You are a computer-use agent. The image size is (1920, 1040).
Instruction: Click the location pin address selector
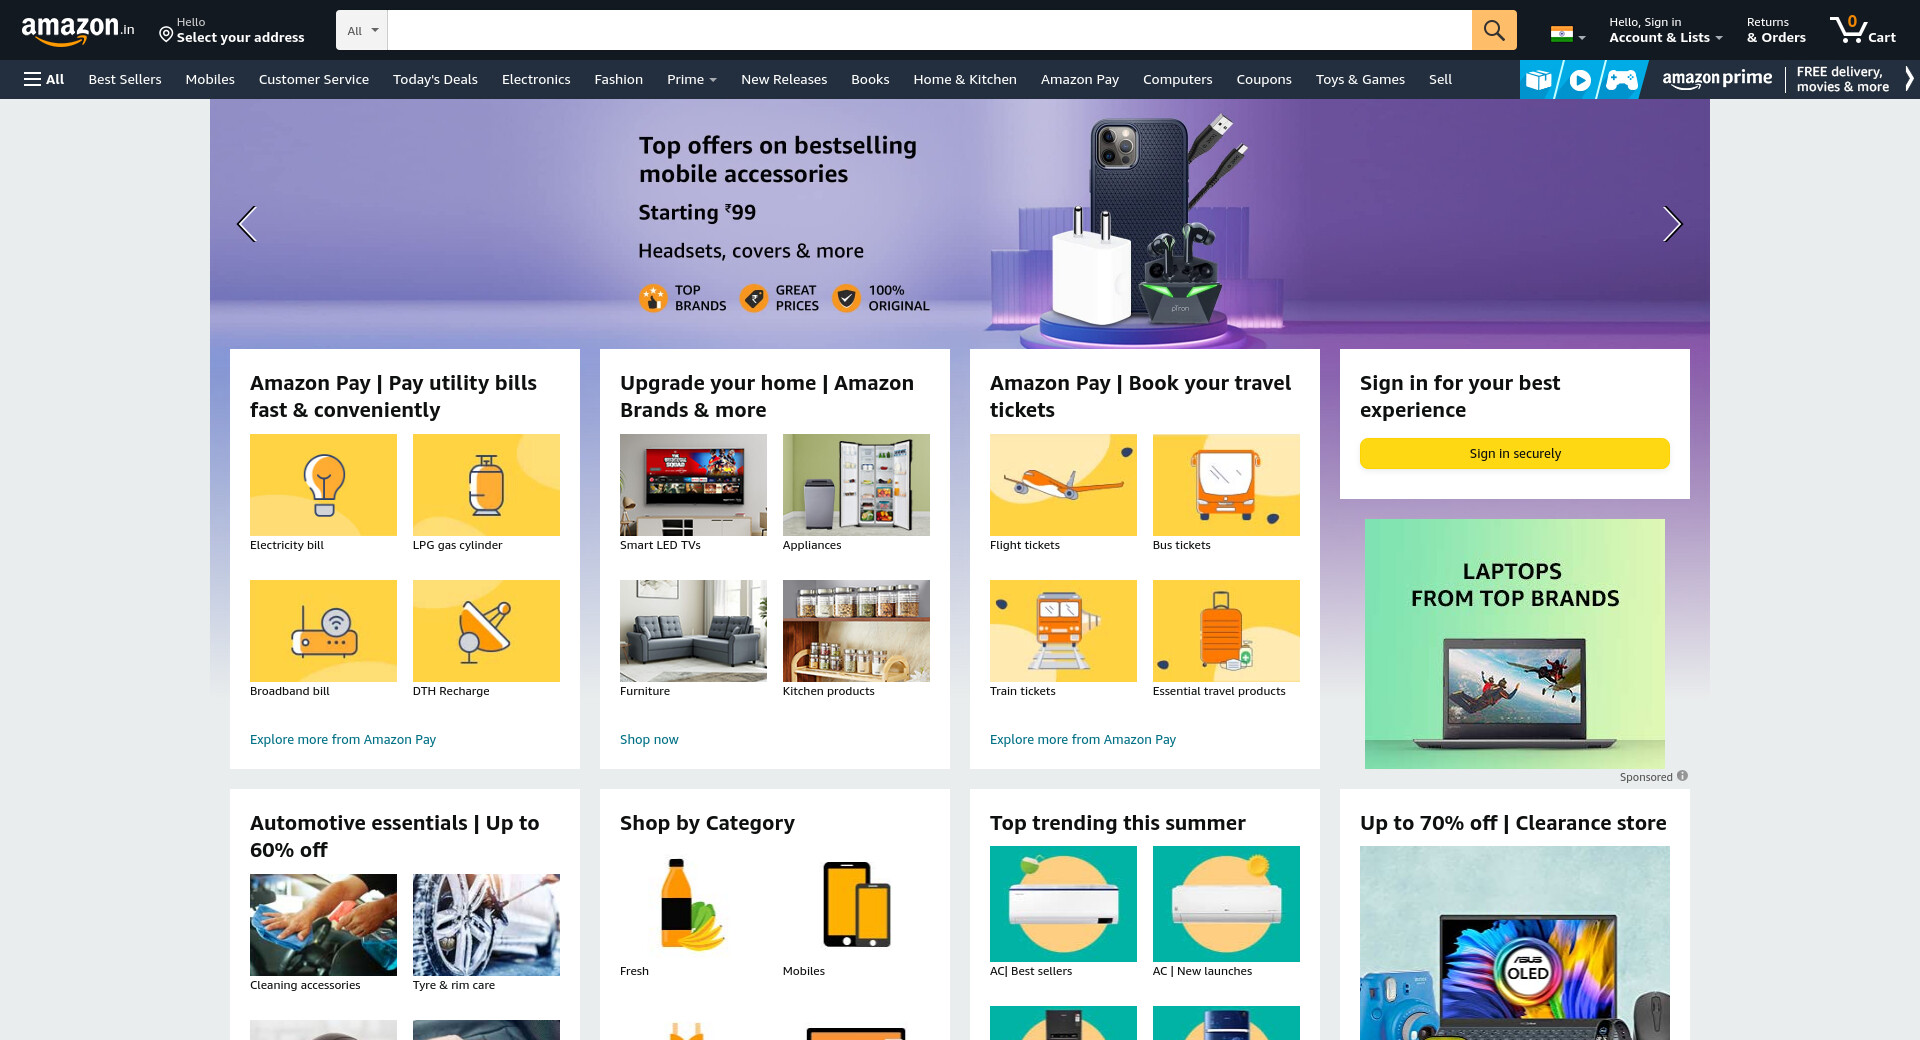tap(231, 30)
